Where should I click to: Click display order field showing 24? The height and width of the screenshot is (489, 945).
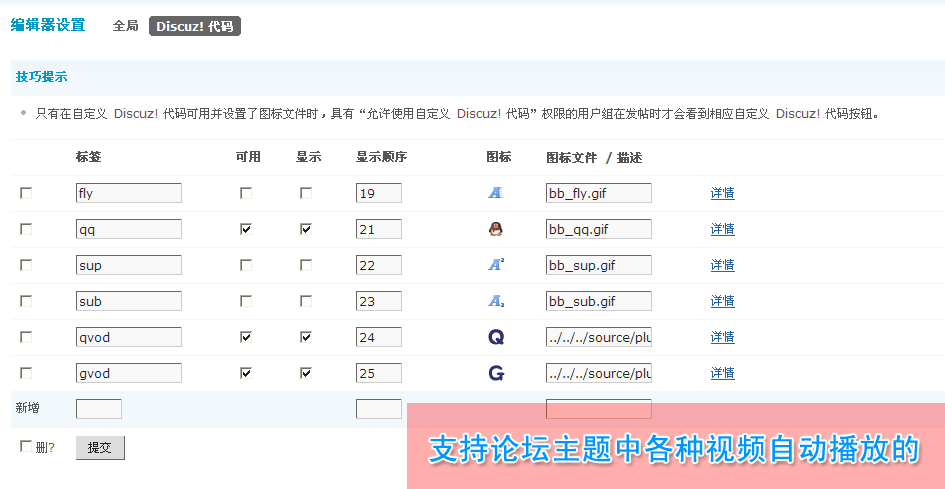pyautogui.click(x=378, y=337)
